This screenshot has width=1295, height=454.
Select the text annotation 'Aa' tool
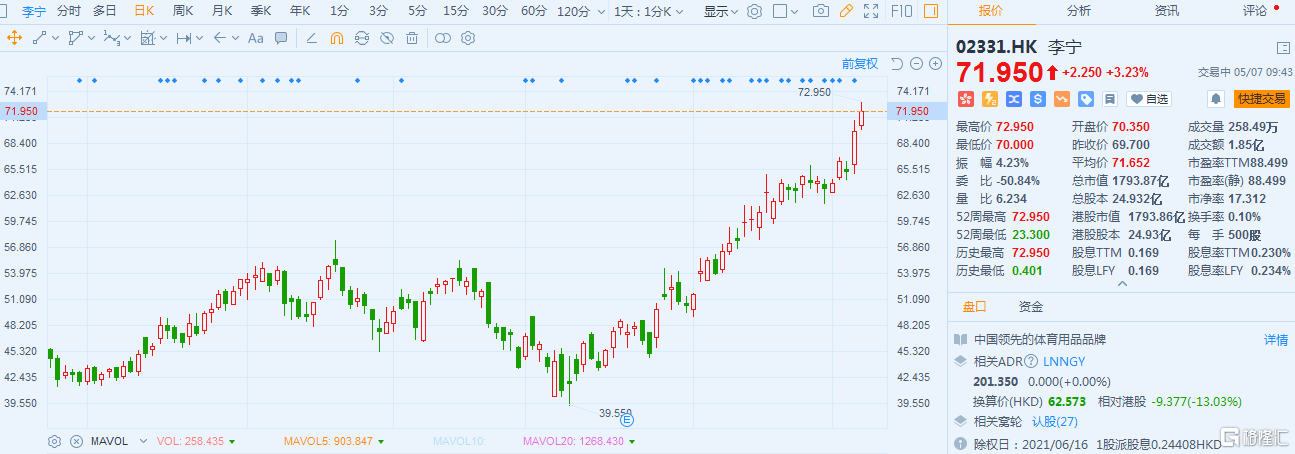255,38
